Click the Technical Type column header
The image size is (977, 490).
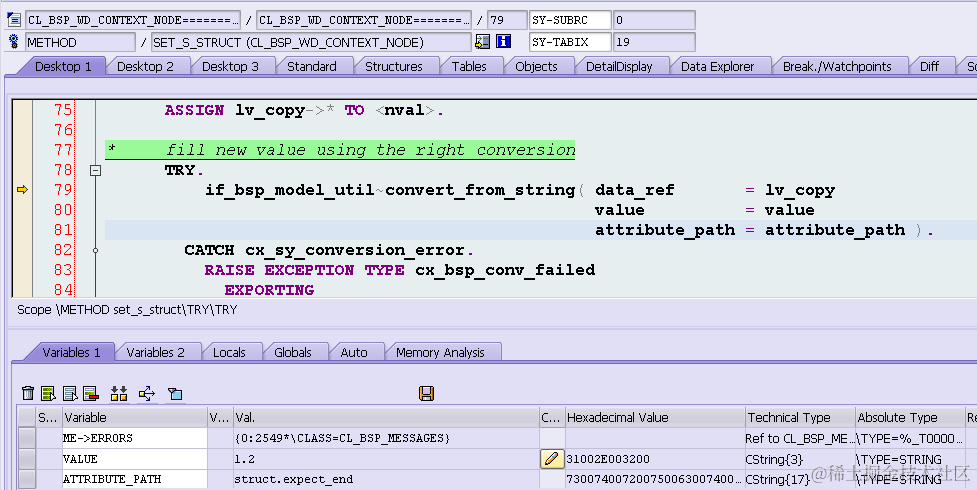coord(800,417)
